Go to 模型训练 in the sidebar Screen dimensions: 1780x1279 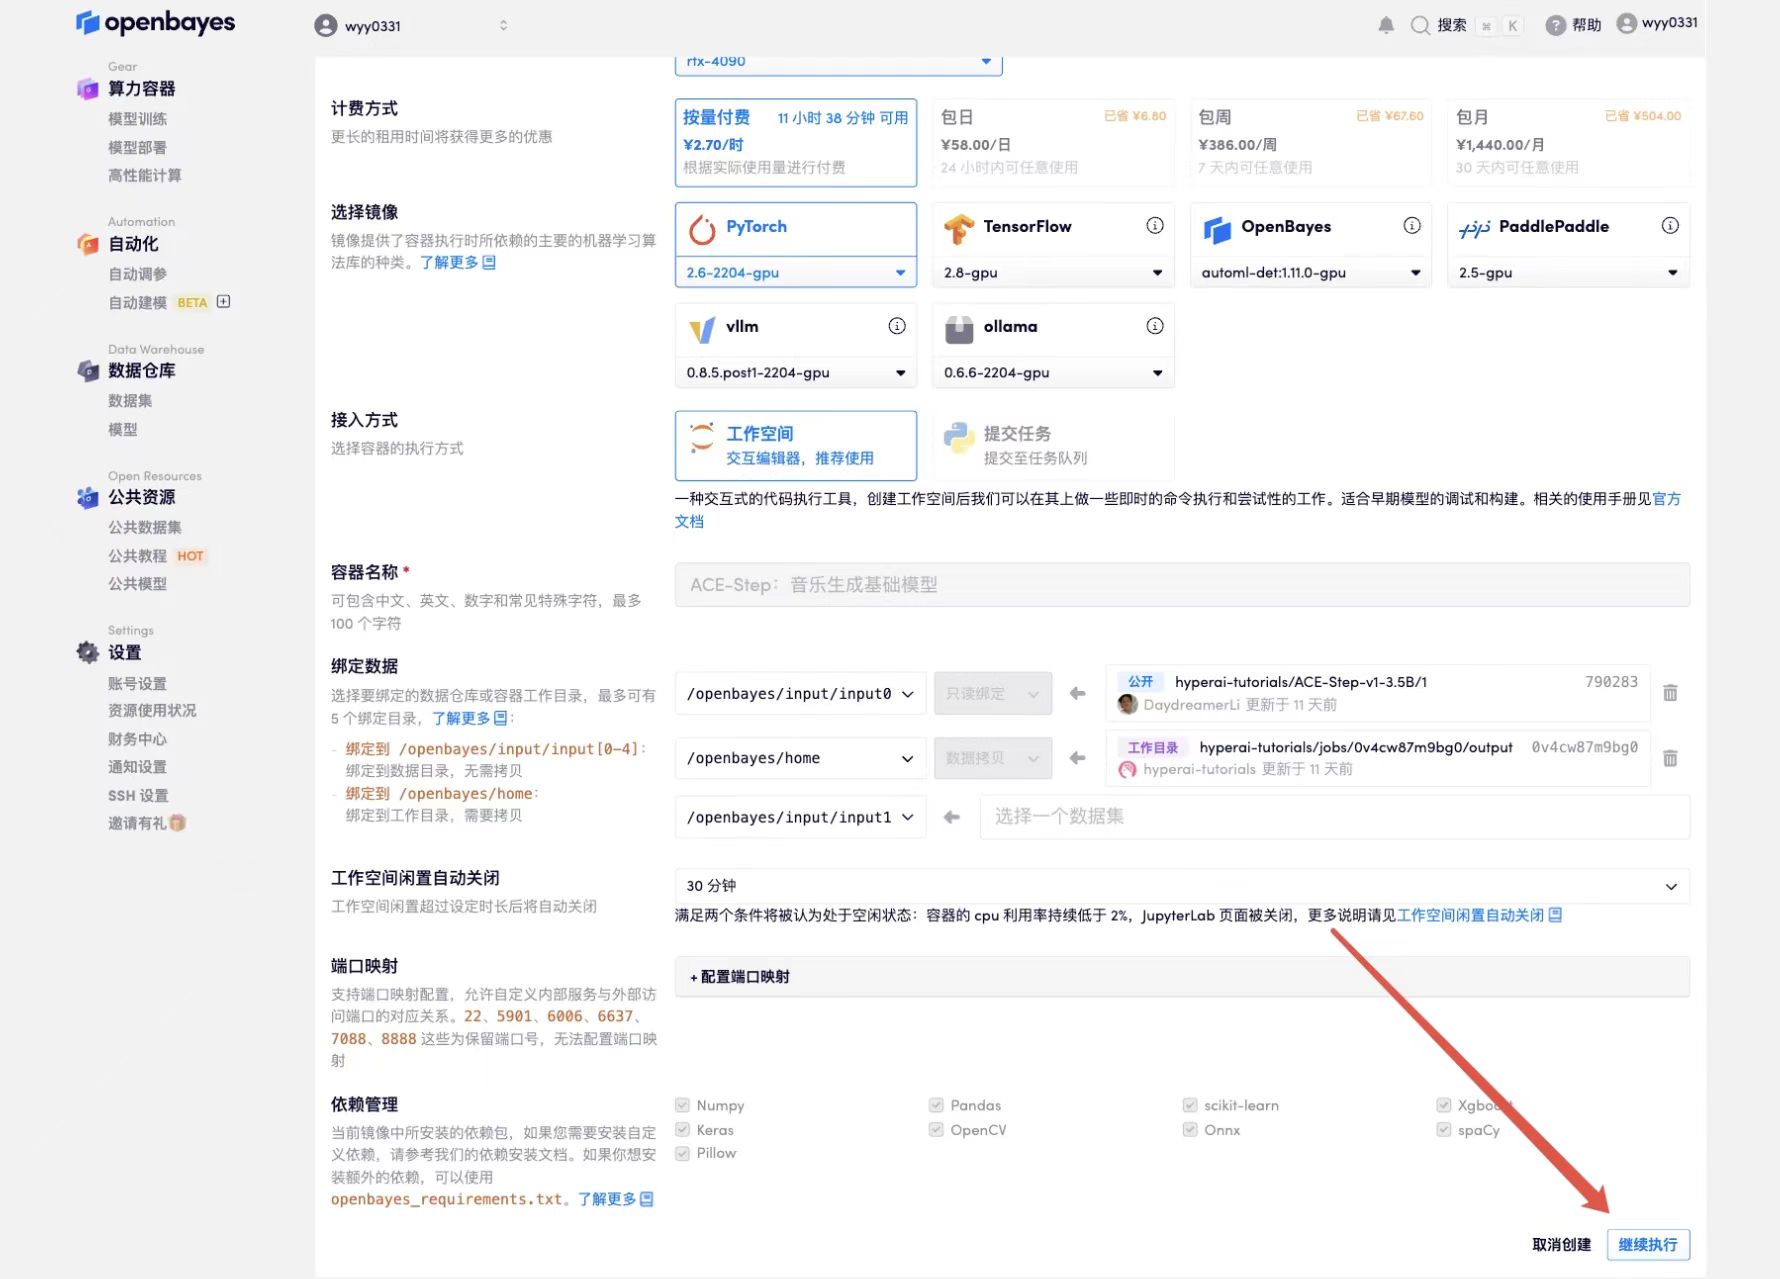pos(138,119)
